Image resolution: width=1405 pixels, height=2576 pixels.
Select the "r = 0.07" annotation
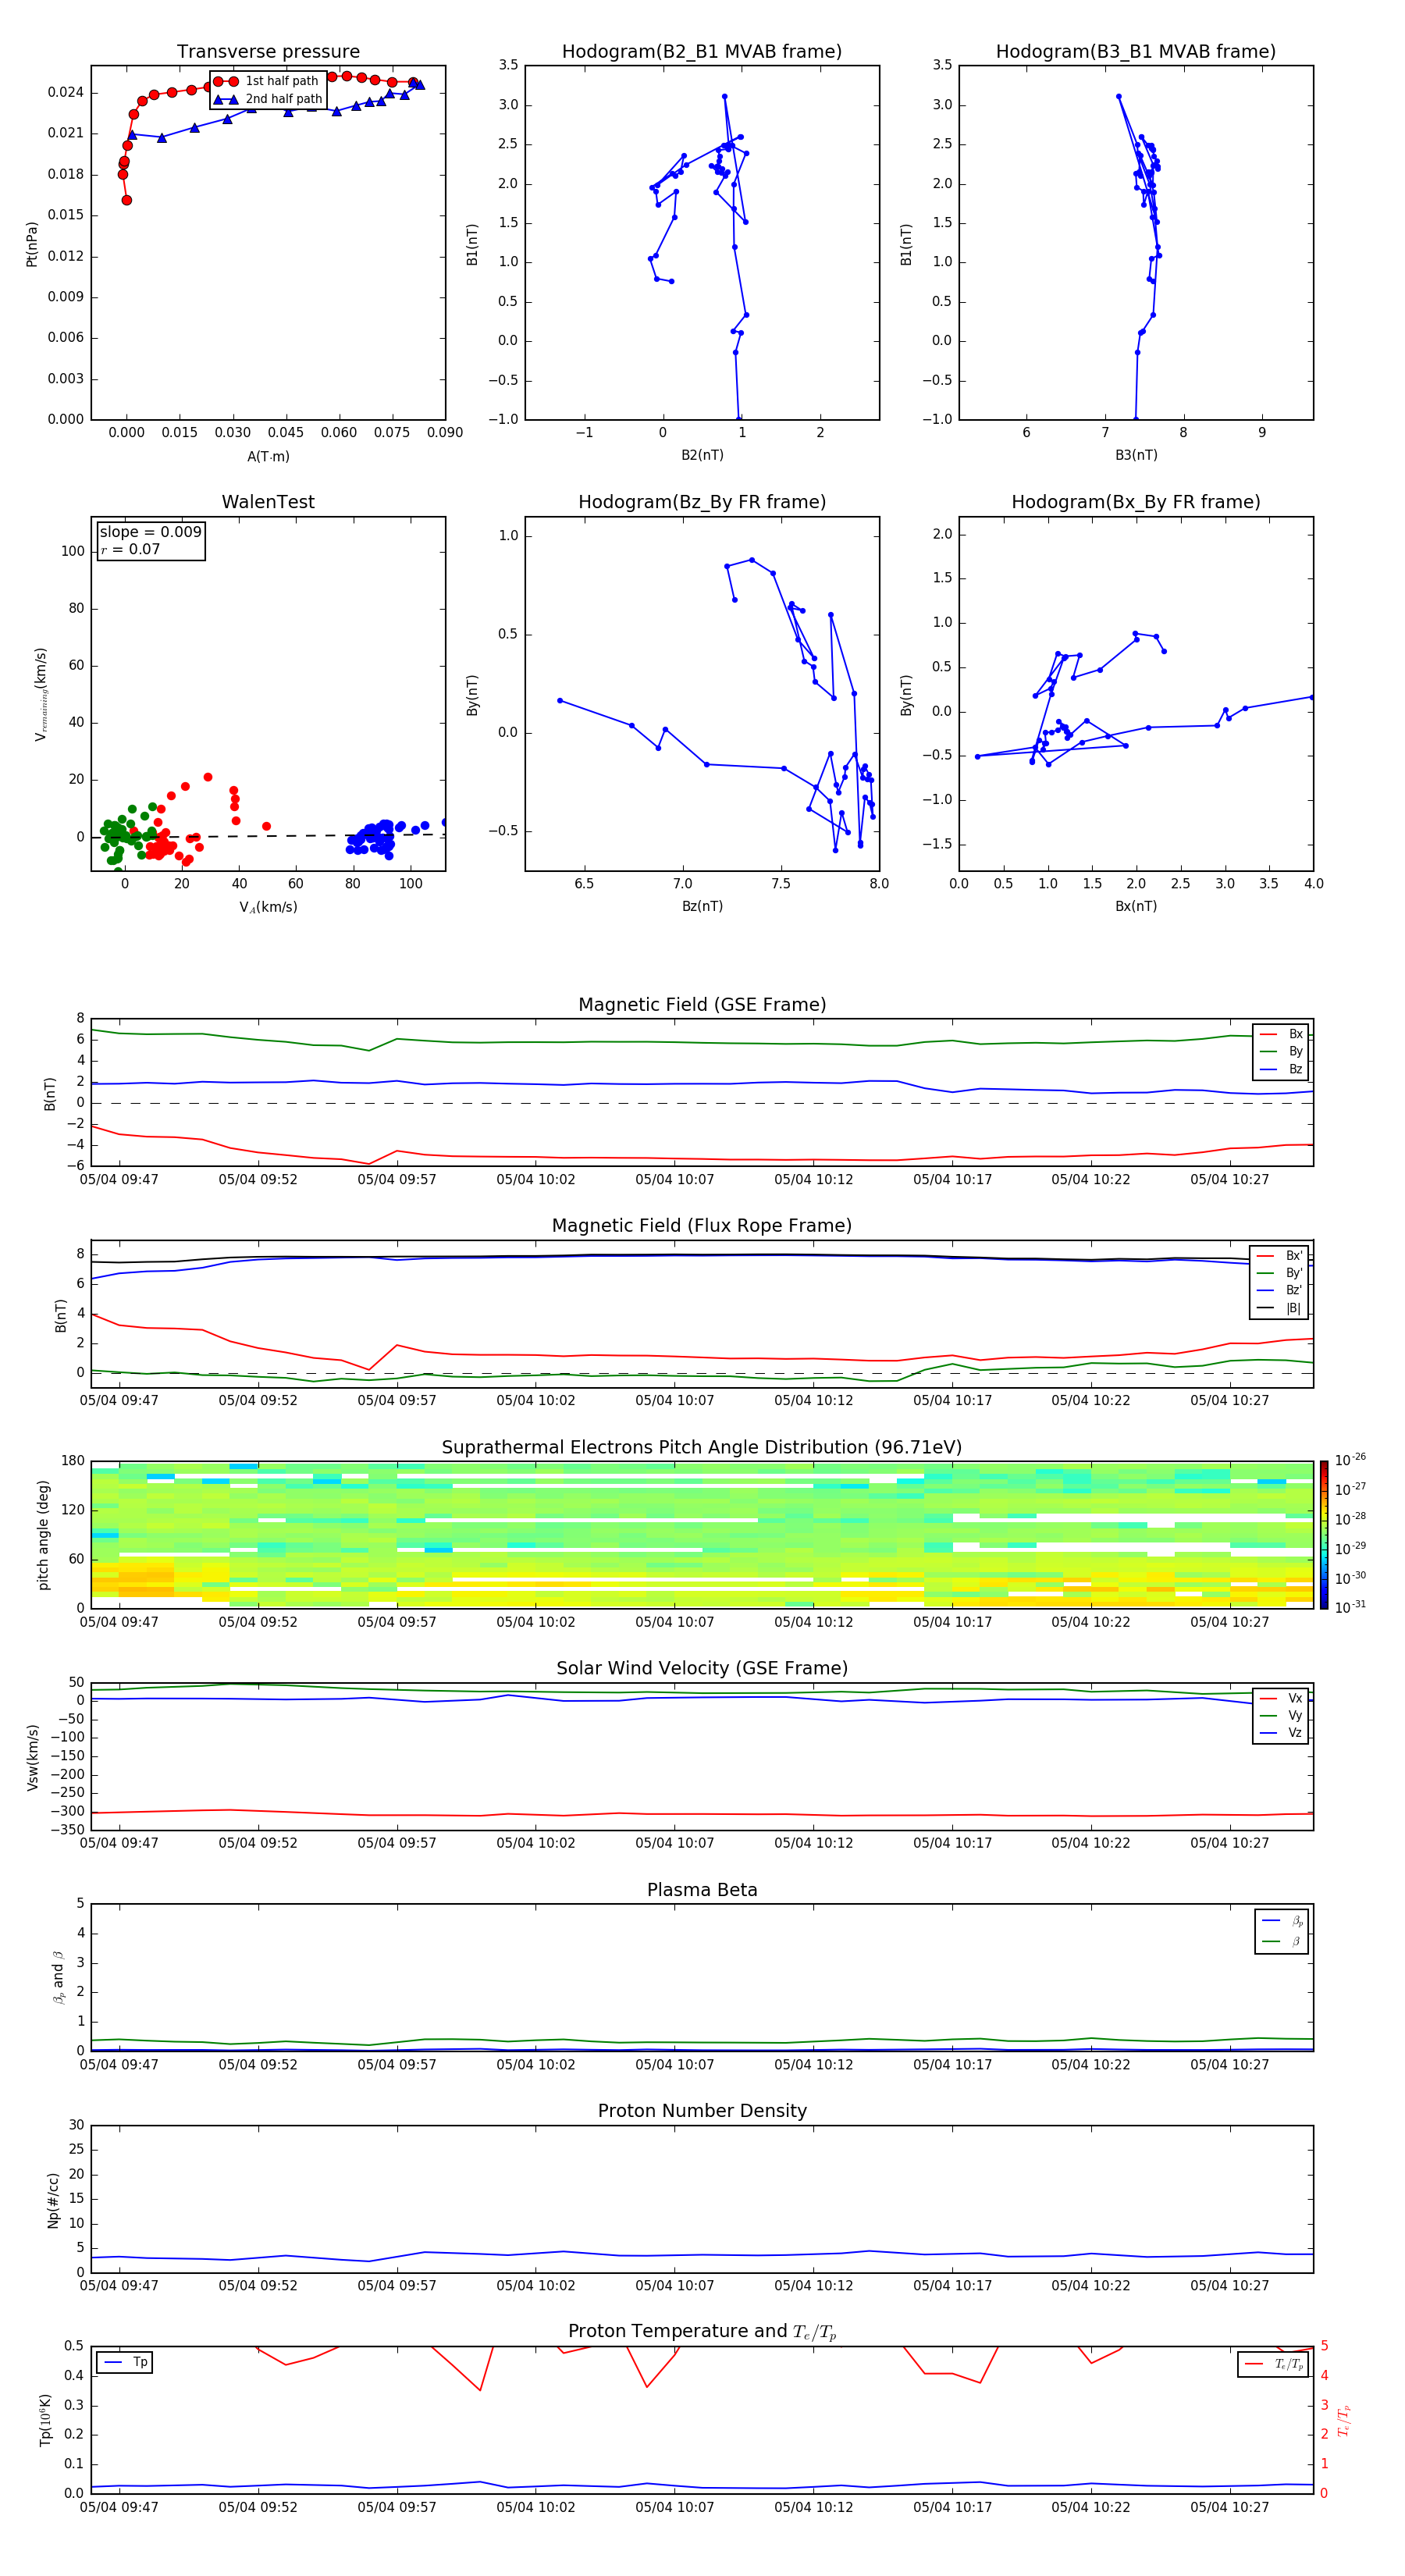pos(130,549)
